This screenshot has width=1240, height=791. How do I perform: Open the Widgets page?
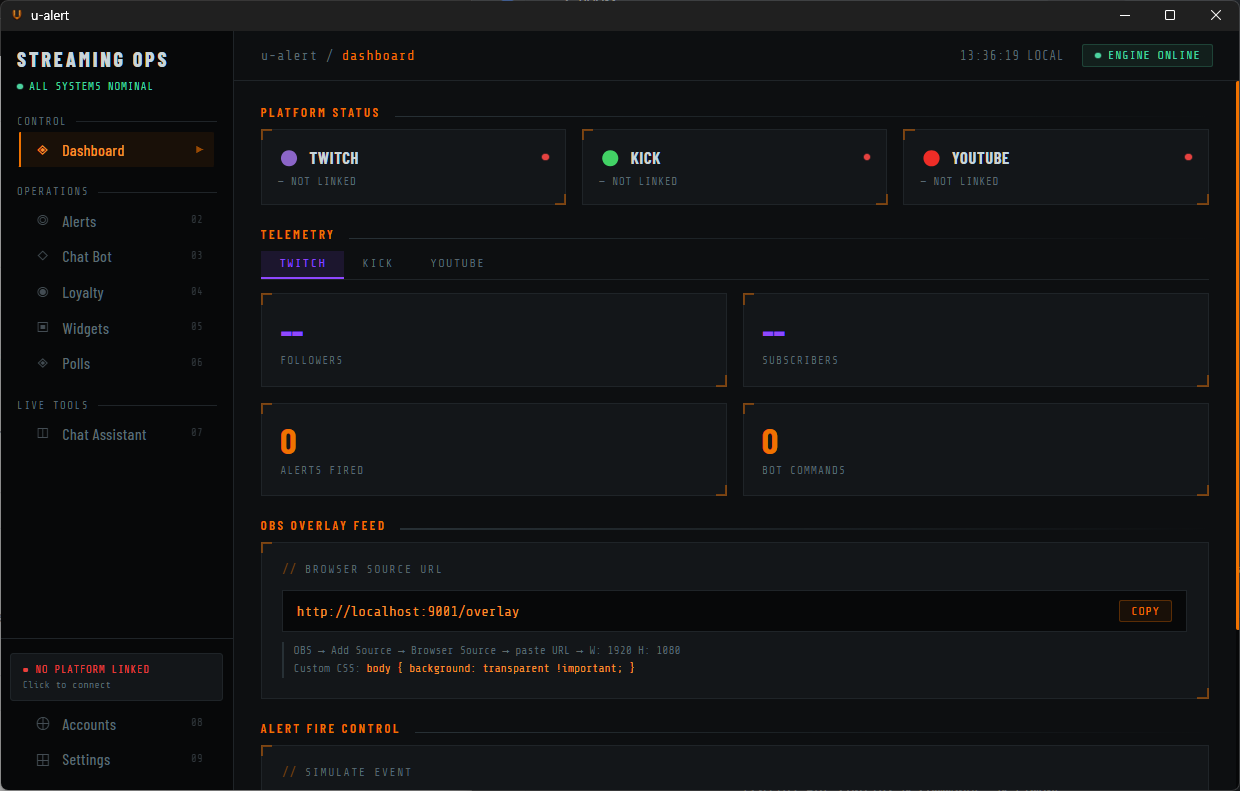[x=117, y=328]
